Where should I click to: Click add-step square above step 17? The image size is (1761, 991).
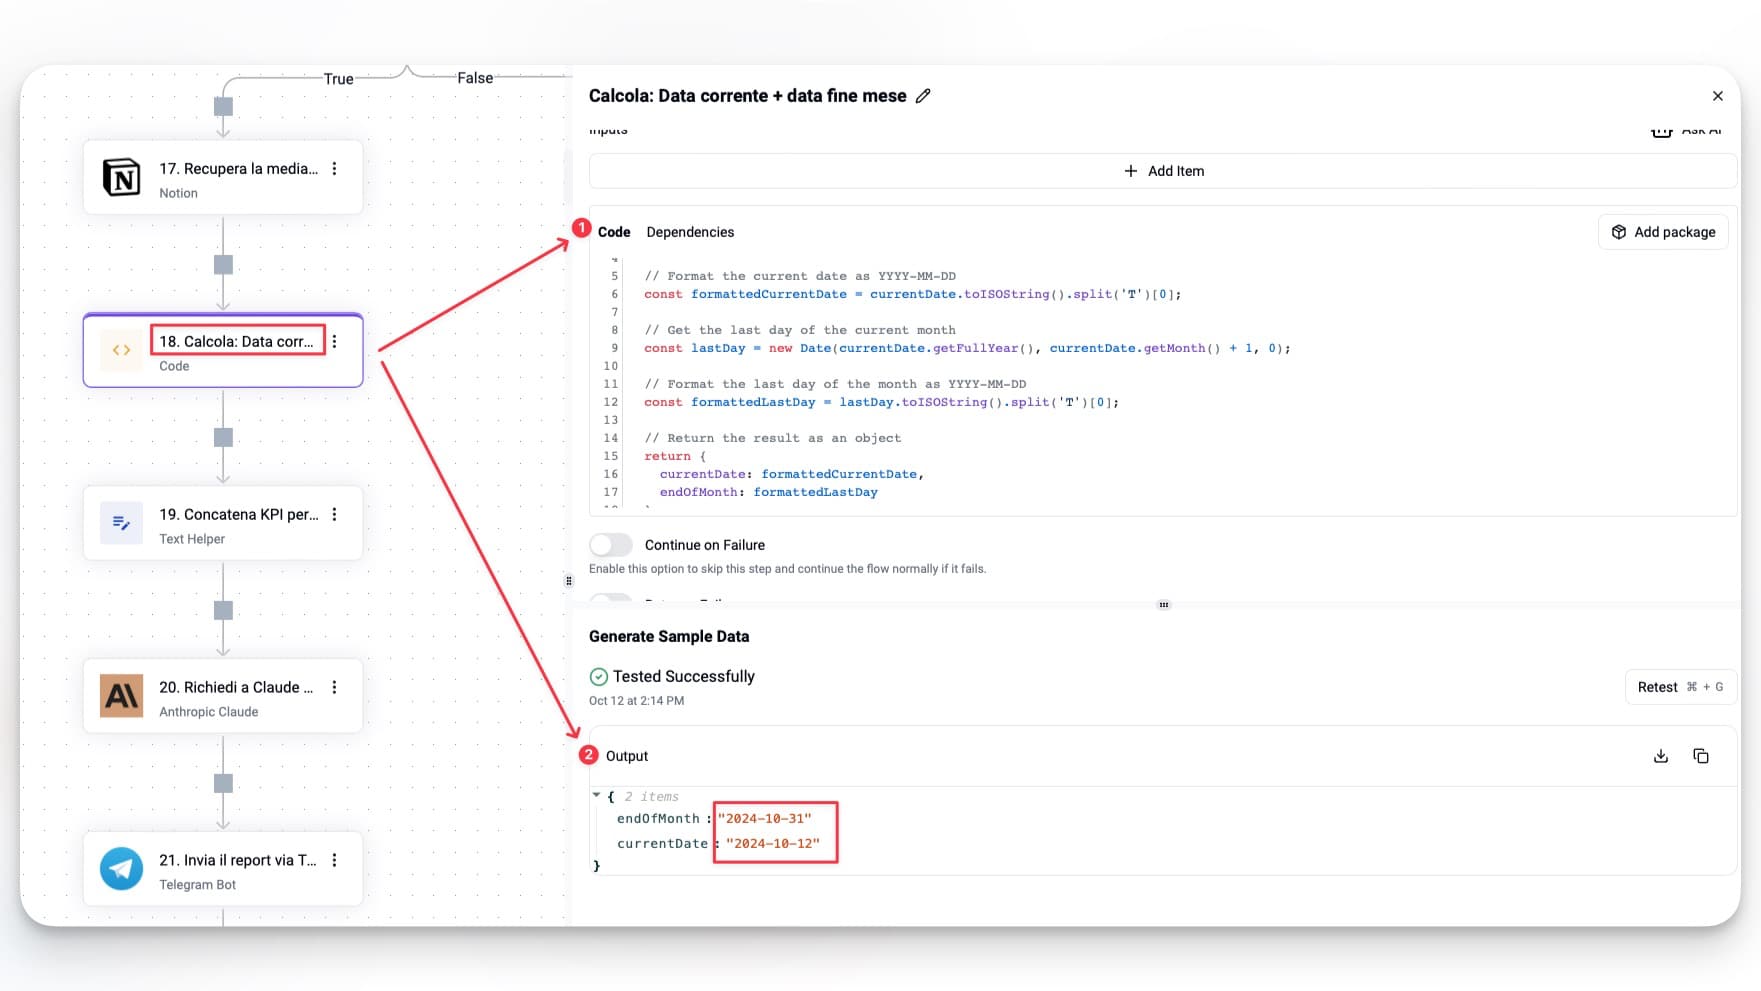224,106
